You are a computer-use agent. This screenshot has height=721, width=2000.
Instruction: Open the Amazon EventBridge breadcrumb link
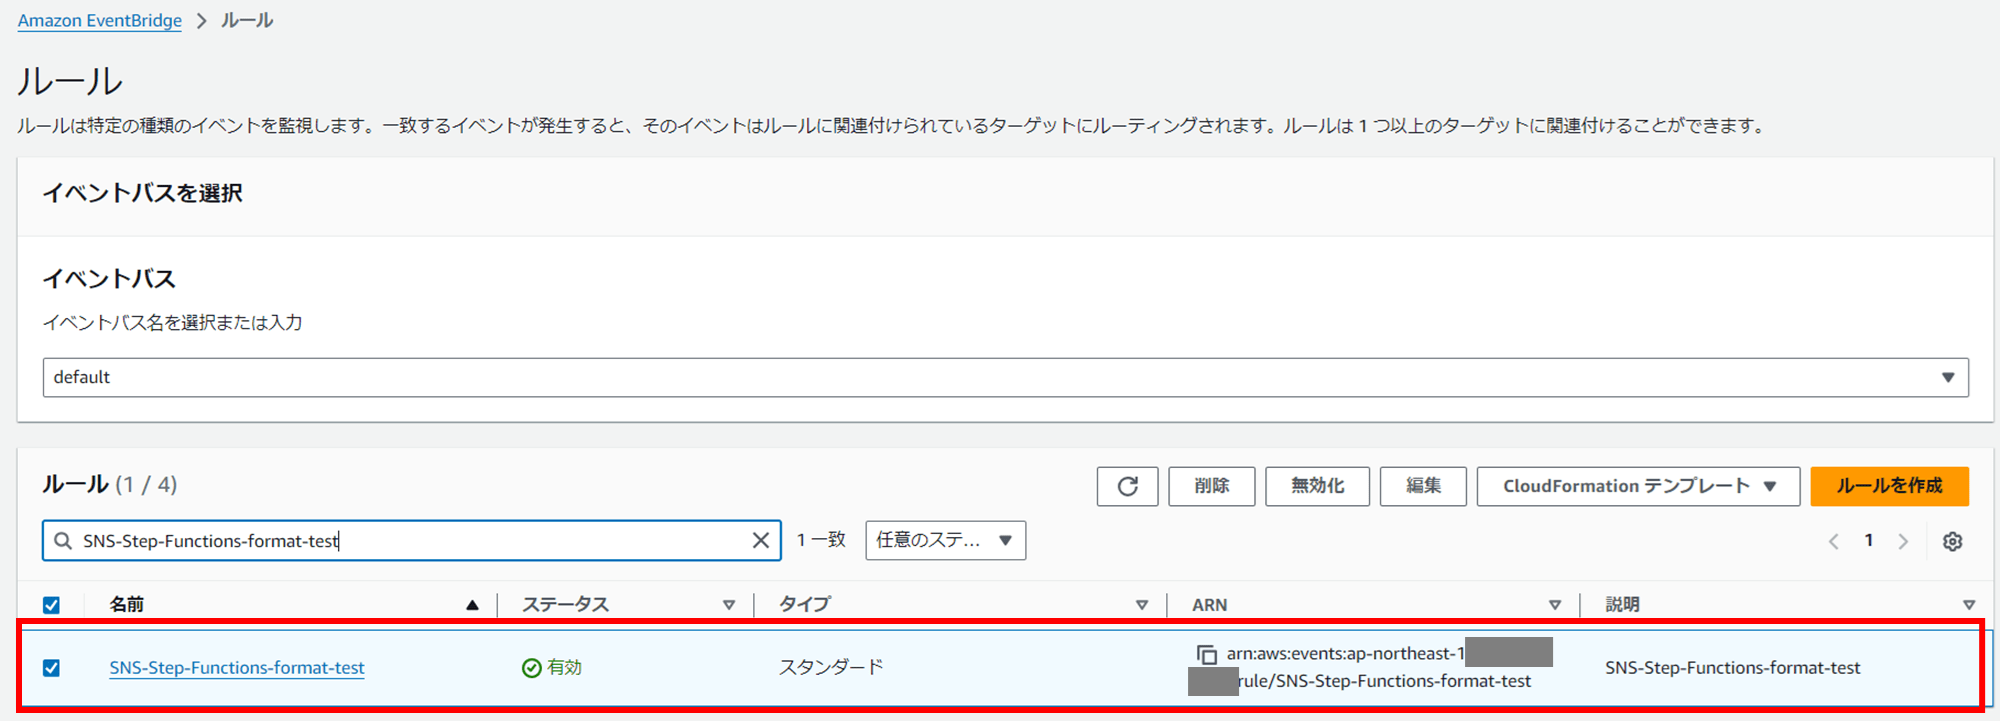click(100, 21)
